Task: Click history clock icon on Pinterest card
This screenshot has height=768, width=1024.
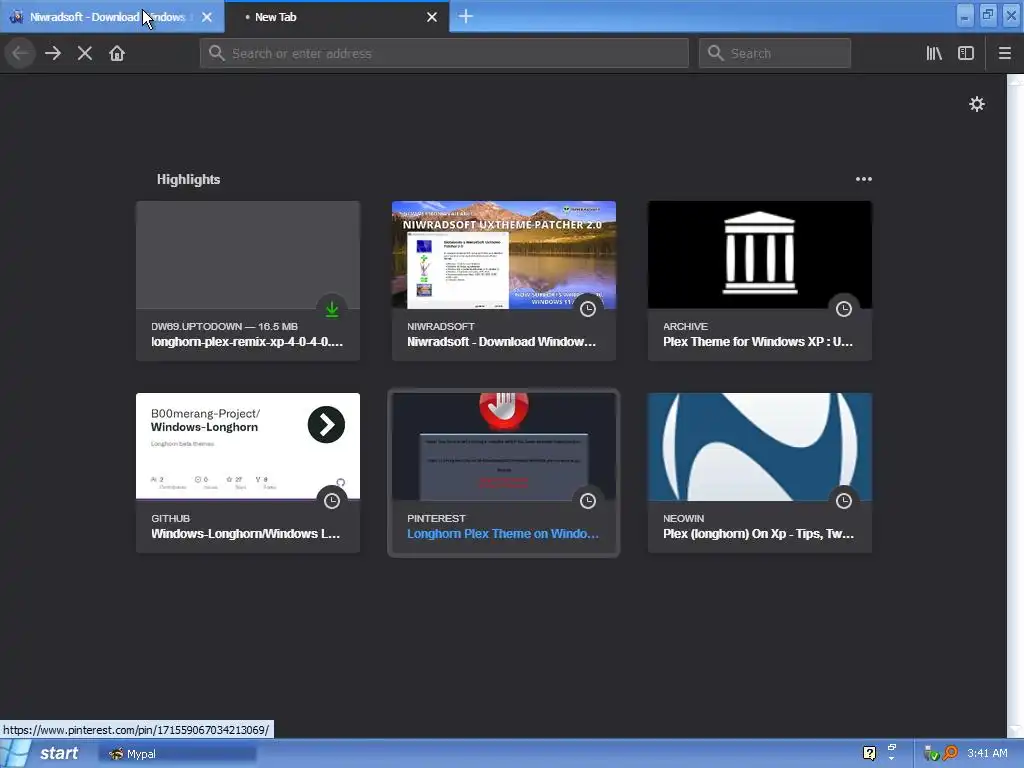Action: (588, 501)
